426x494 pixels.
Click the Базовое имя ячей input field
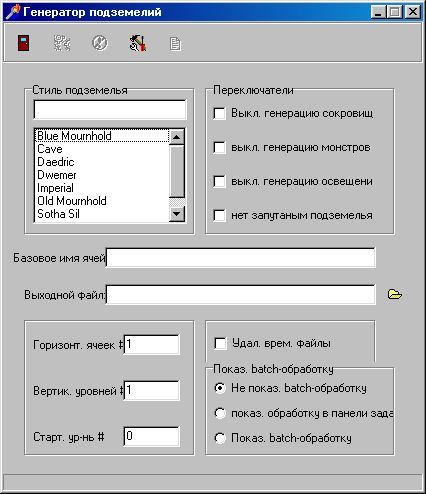coord(241,258)
